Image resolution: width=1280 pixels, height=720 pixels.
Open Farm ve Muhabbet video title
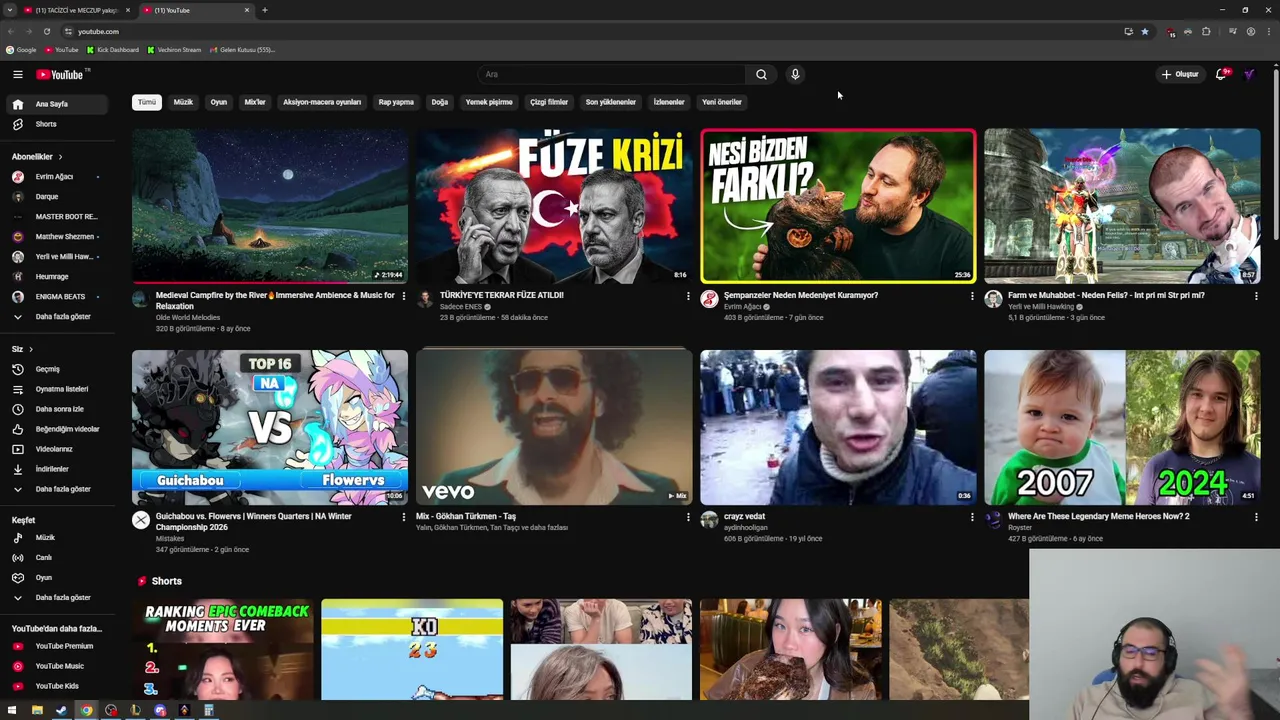(1106, 295)
